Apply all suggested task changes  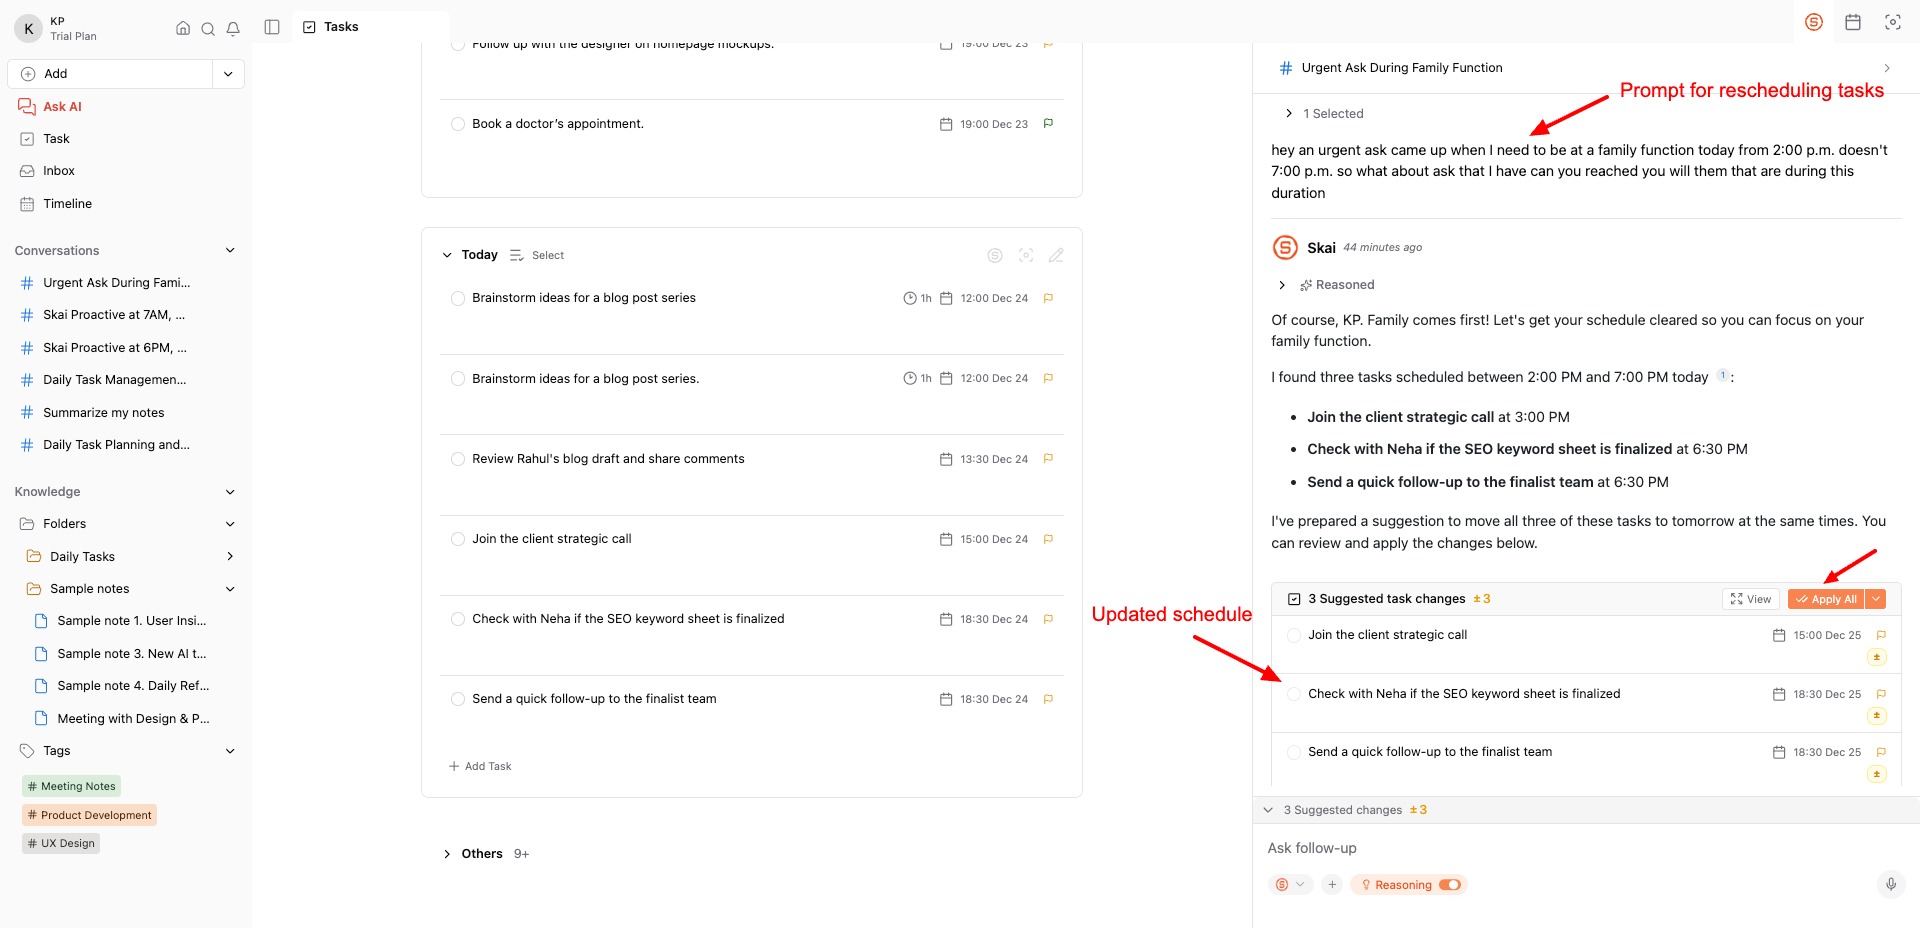click(1826, 599)
